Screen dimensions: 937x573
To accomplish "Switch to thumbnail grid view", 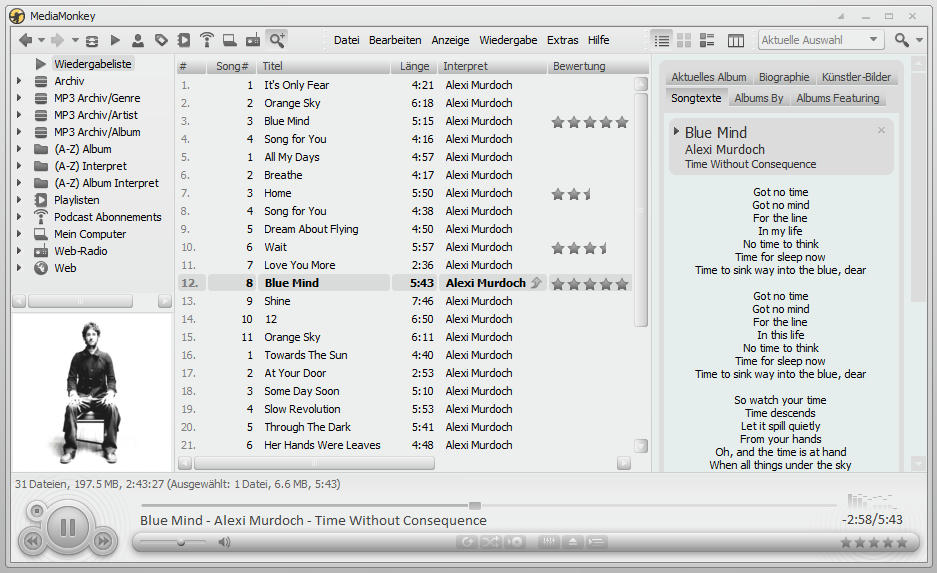I will click(x=684, y=41).
